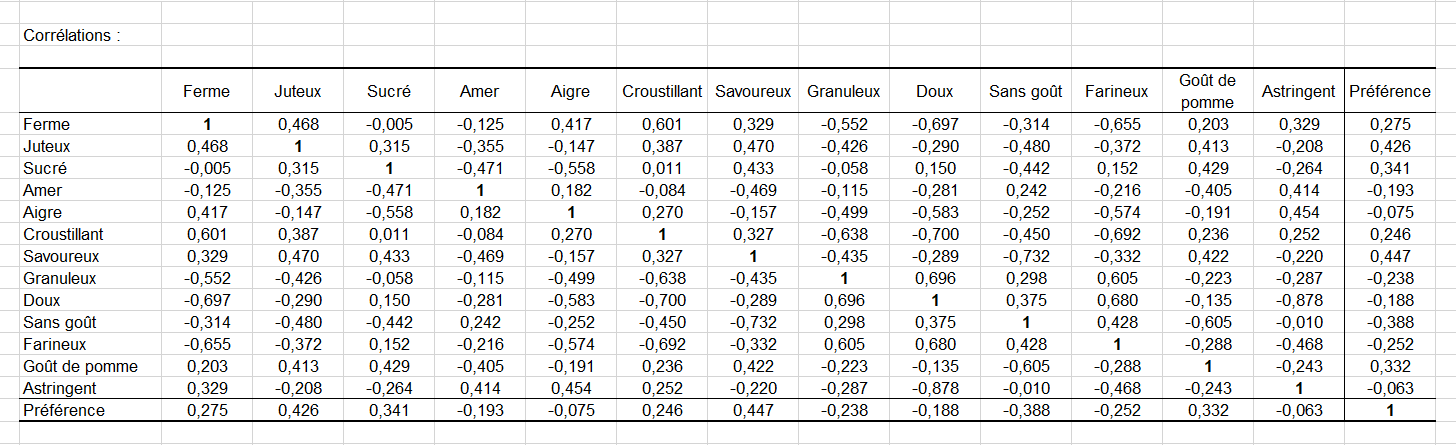Click the Amer row's Astringent value 0,414
This screenshot has width=1456, height=445.
[1298, 190]
